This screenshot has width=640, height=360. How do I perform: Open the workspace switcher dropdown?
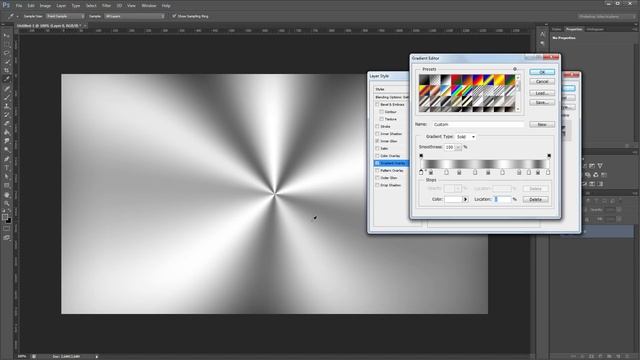pos(607,16)
